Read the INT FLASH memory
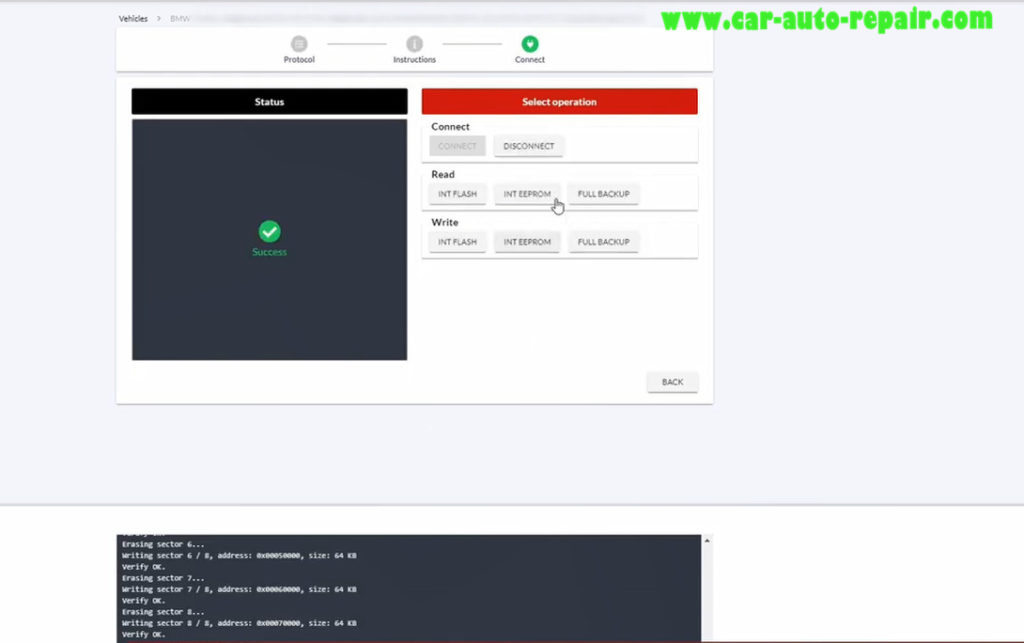1024x643 pixels. (456, 193)
